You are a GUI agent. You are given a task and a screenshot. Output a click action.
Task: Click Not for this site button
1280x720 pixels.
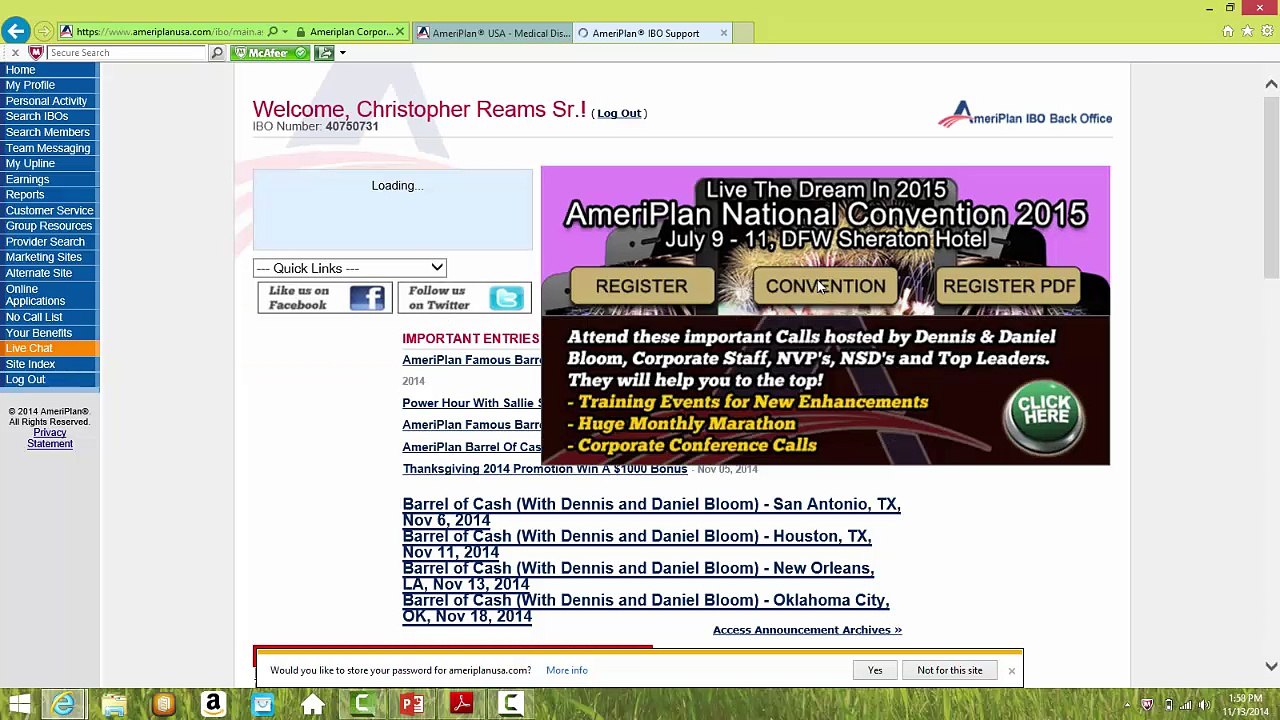(950, 670)
